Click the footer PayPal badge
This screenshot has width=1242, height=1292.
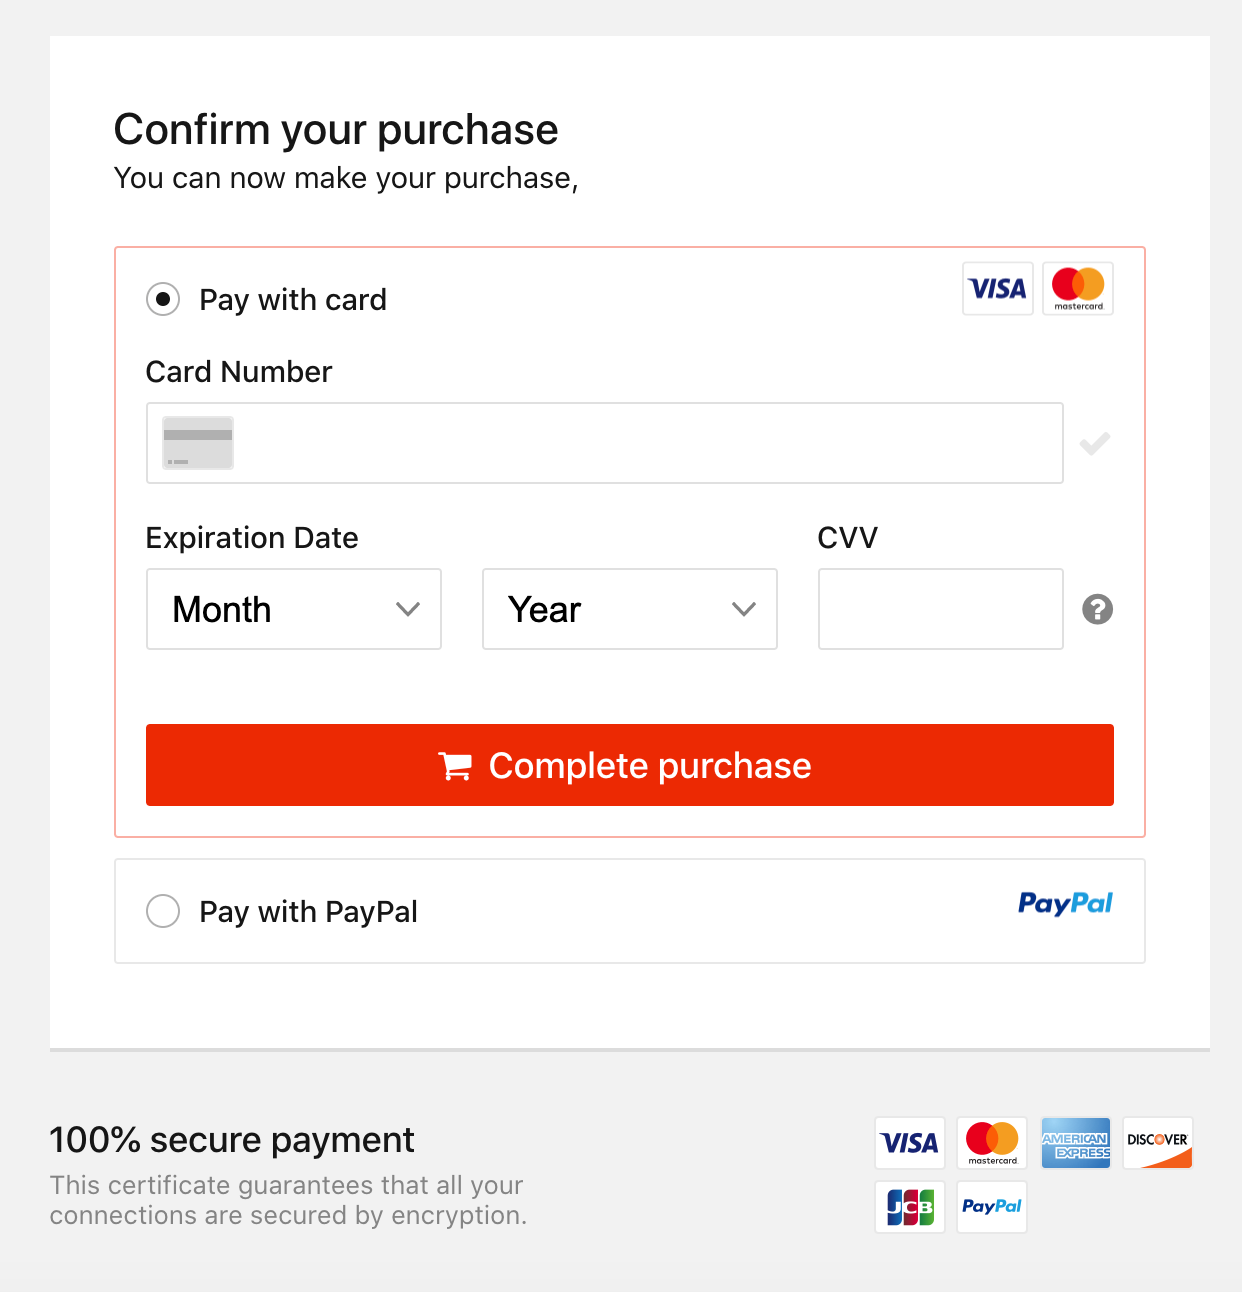pos(992,1207)
